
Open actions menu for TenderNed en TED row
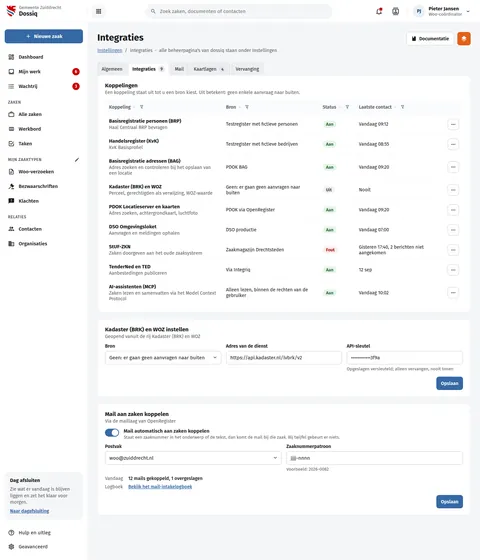click(453, 270)
